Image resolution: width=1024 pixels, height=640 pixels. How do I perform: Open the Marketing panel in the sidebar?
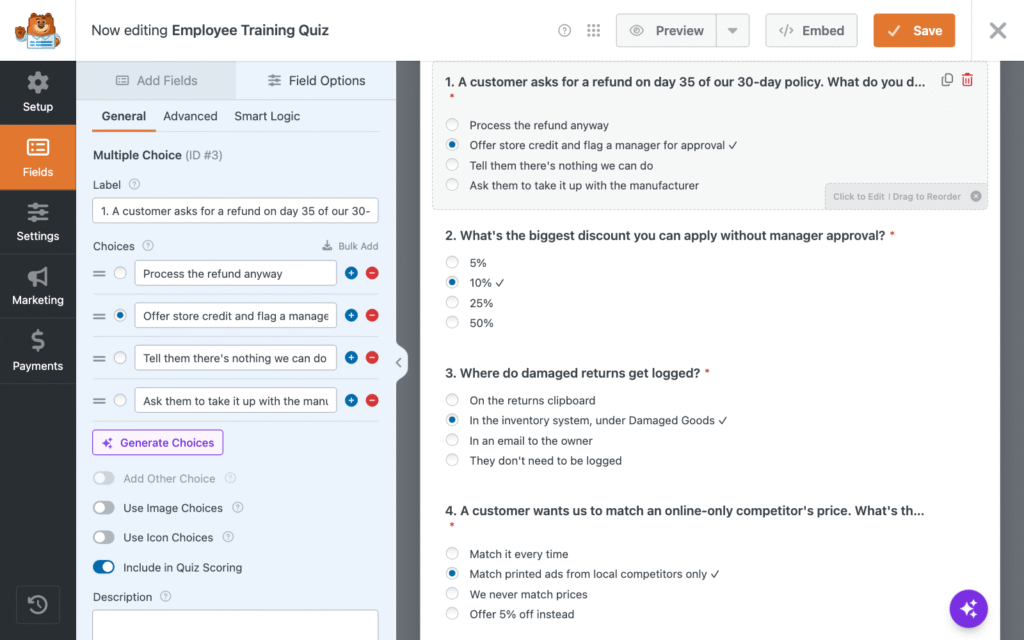coord(38,286)
